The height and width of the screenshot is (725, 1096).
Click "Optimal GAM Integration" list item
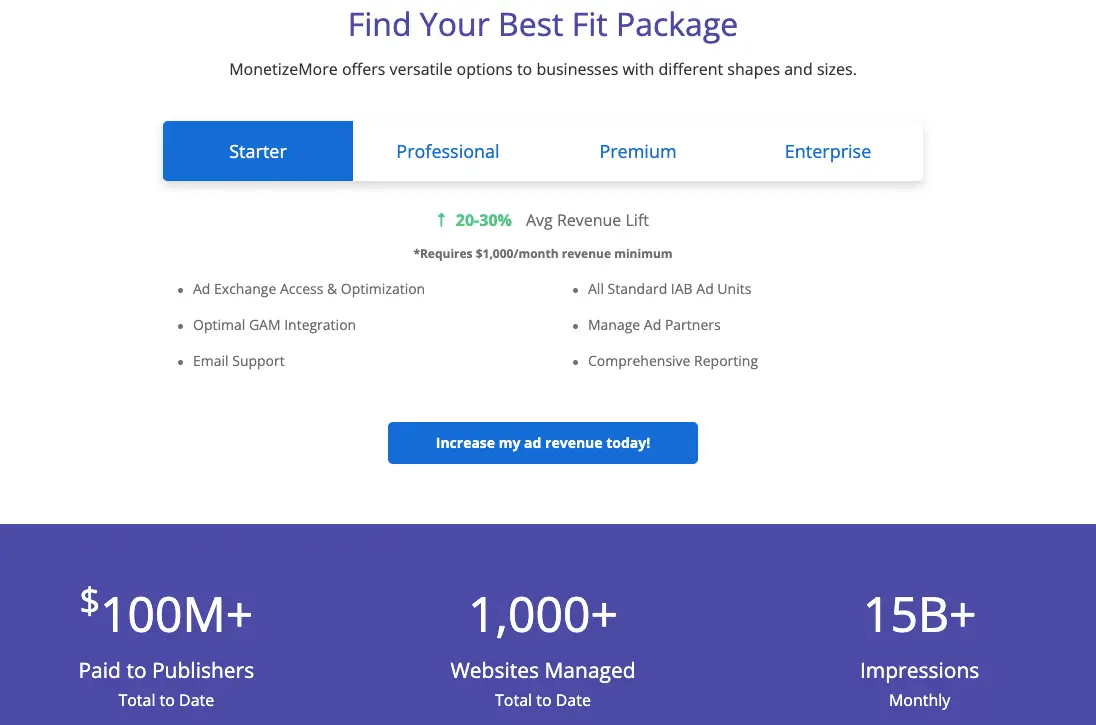(274, 325)
